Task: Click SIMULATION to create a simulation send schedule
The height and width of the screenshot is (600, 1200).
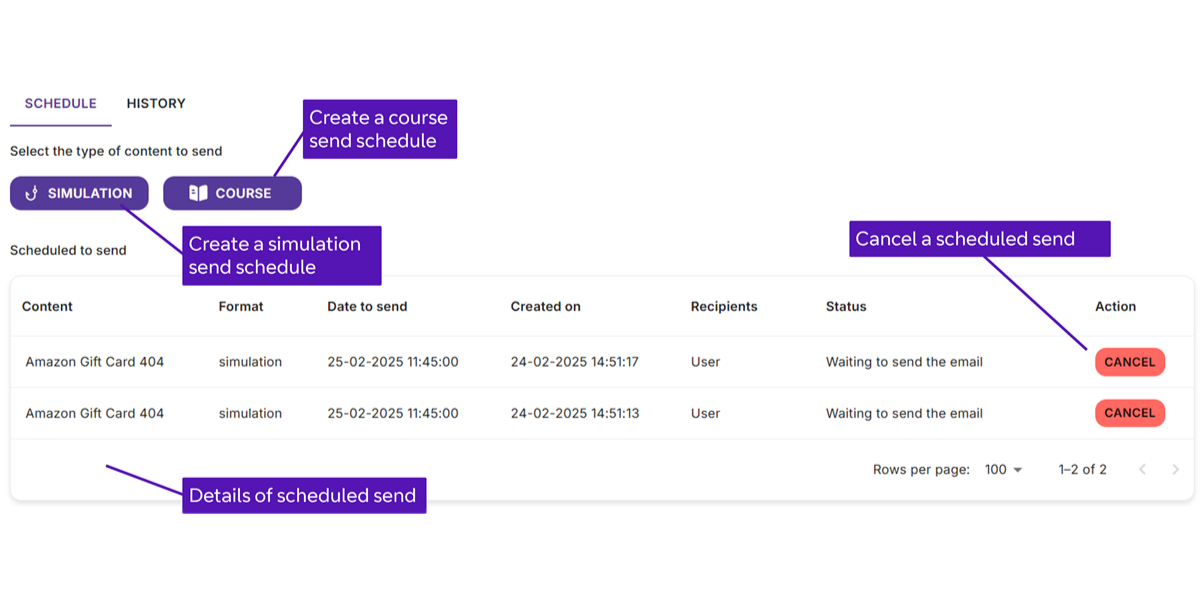Action: 79,193
